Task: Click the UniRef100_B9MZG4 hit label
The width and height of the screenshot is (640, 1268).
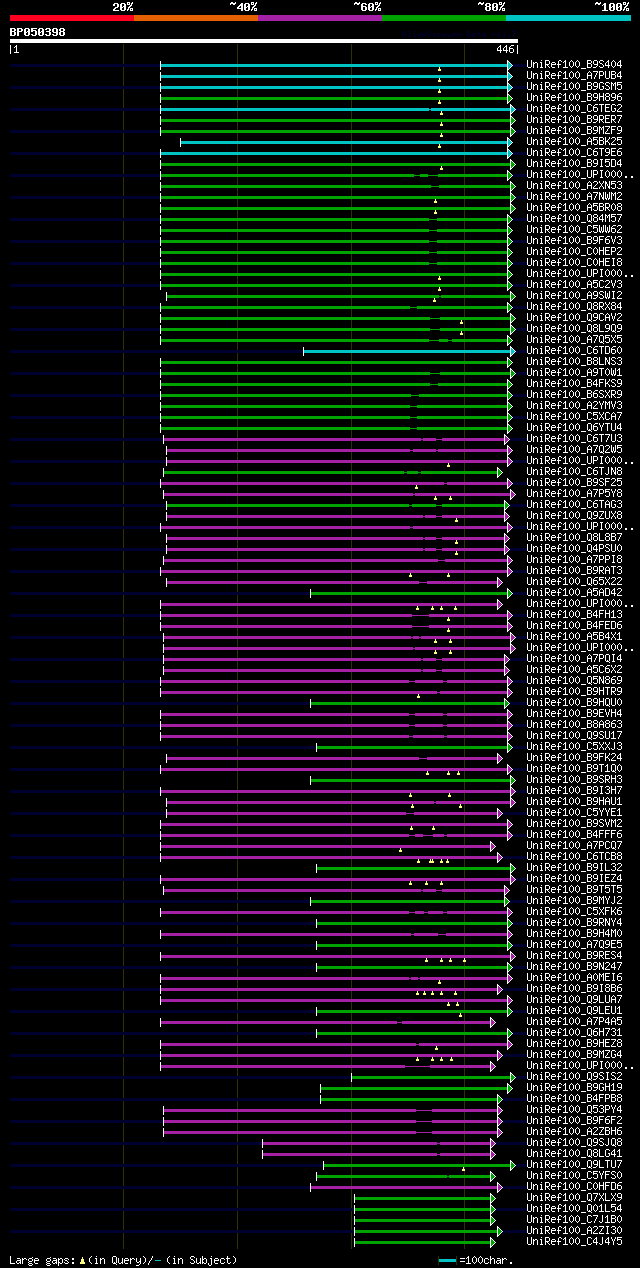Action: (x=574, y=1055)
